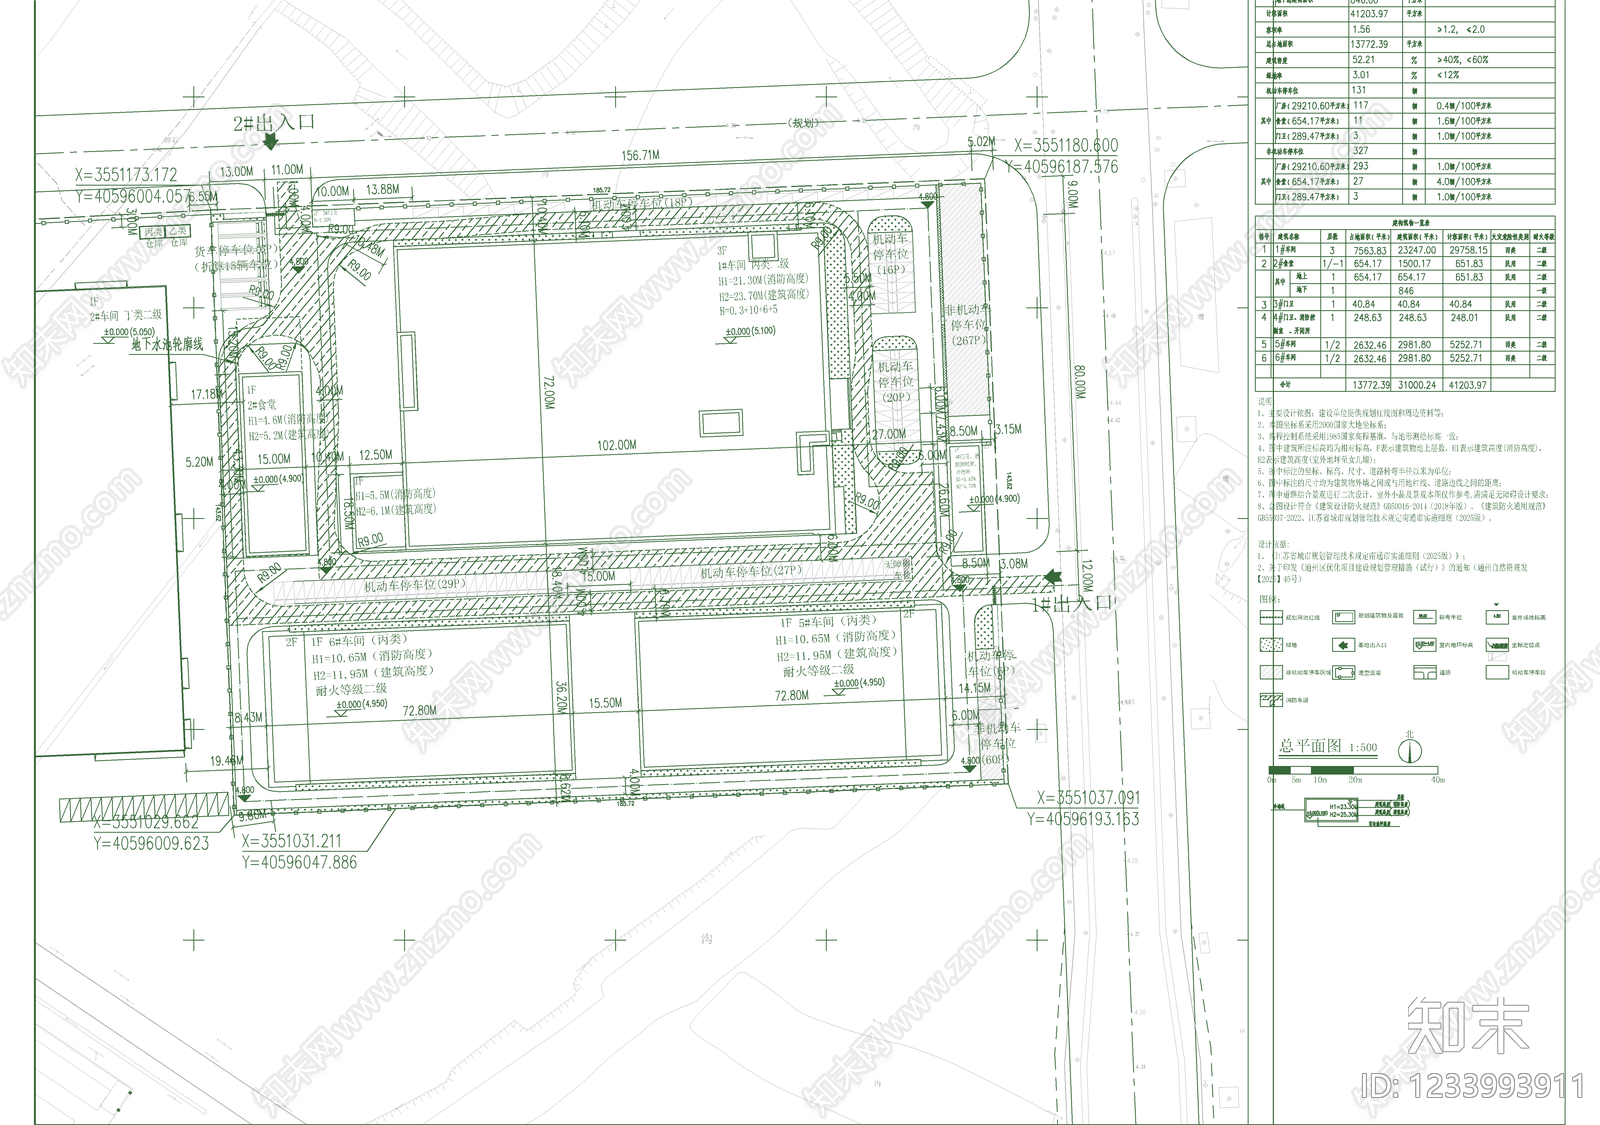Select the 102.00M building width dimension

click(x=616, y=445)
